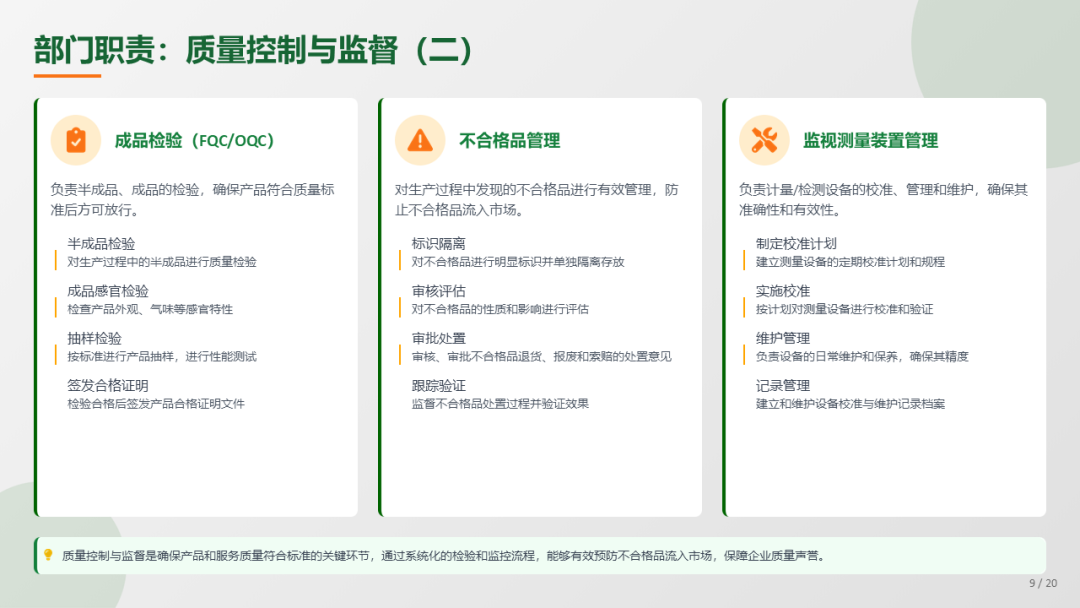This screenshot has width=1080, height=608.
Task: Click the 审核评估 item heading
Action: [438, 291]
